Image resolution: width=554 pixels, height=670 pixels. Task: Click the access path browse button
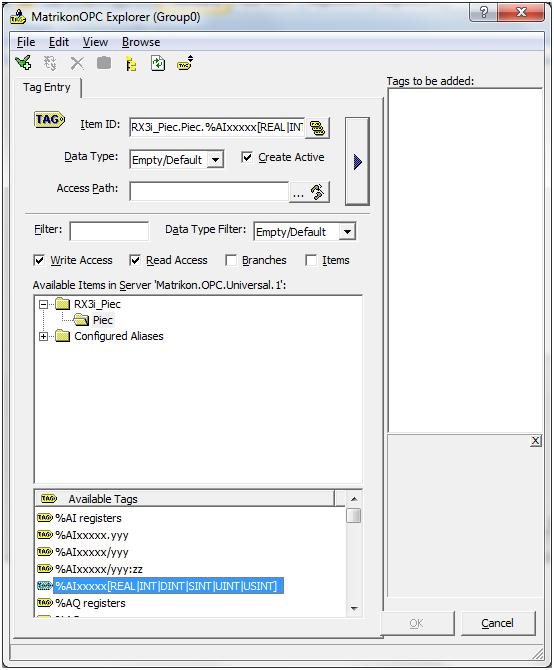[x=310, y=192]
